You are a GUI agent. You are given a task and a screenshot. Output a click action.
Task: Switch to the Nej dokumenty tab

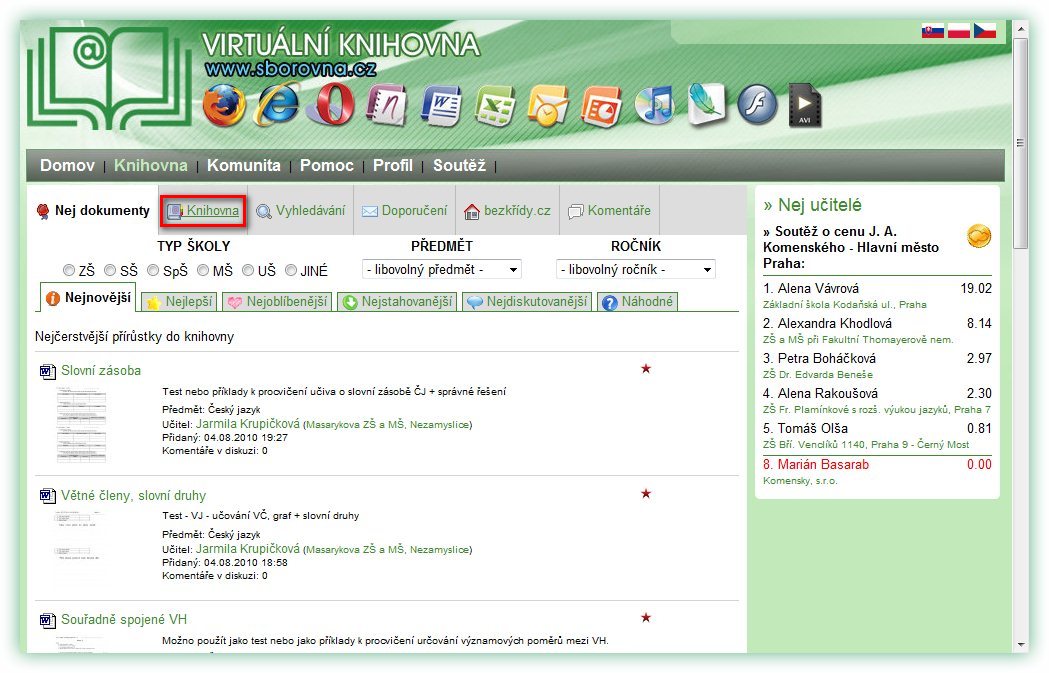93,211
